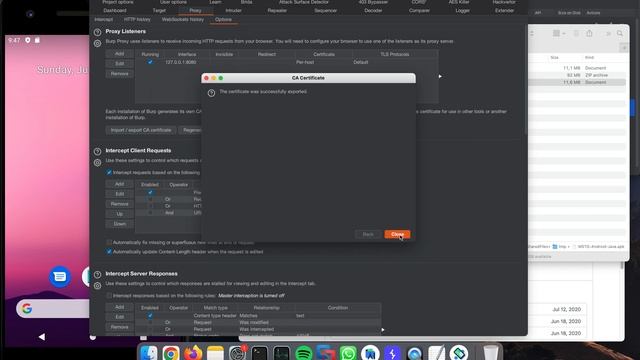Enable Automatically fix missing or superfluous new lines
This screenshot has width=640, height=360.
(x=109, y=242)
